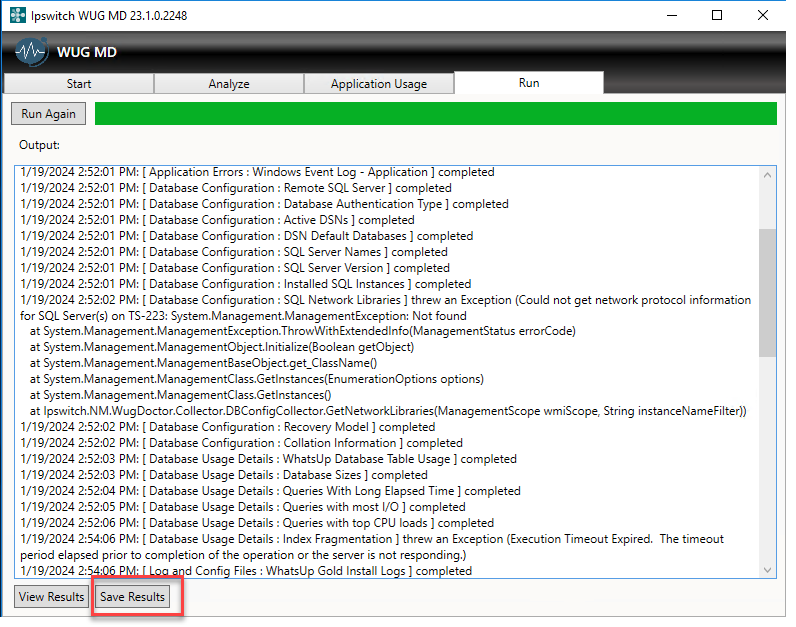Close the Ipswitch WUG MD window
Viewport: 796px width, 627px height.
(x=763, y=16)
